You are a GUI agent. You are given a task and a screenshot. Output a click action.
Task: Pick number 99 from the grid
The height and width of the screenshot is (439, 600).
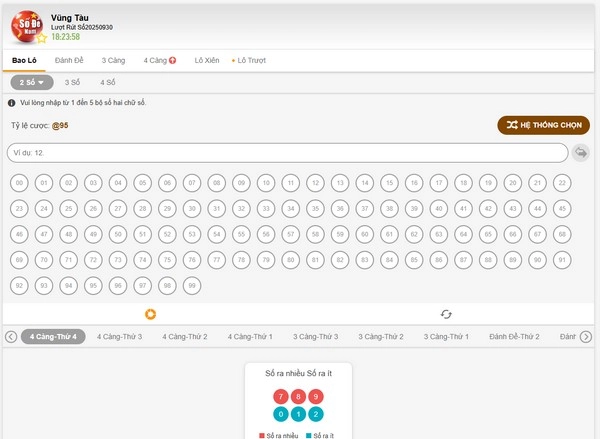pyautogui.click(x=192, y=286)
